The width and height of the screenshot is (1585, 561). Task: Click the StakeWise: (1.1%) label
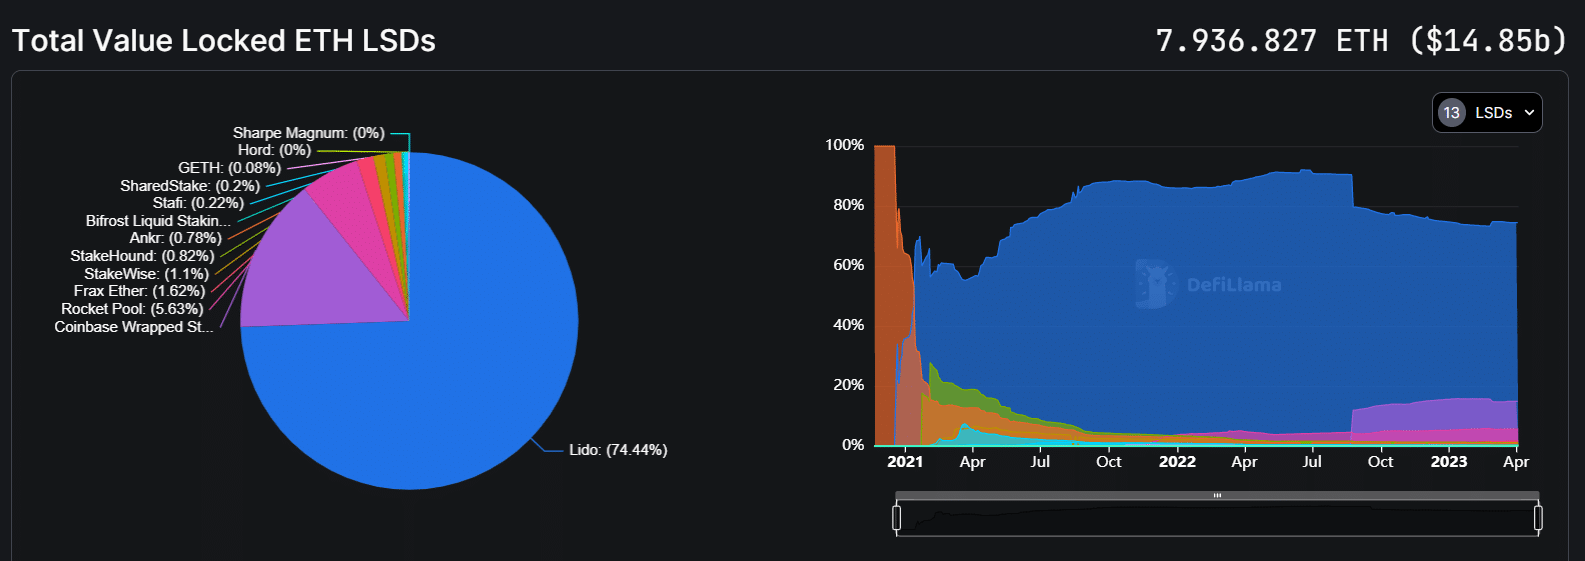point(146,273)
